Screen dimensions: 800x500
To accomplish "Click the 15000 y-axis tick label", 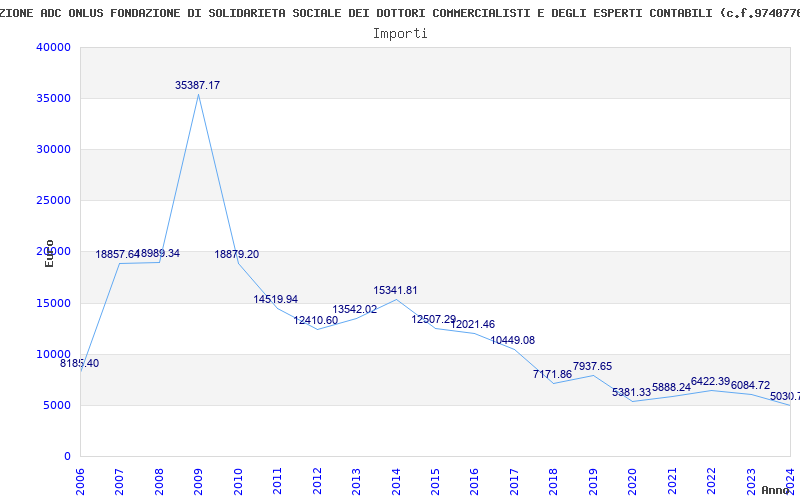I will click(54, 303).
